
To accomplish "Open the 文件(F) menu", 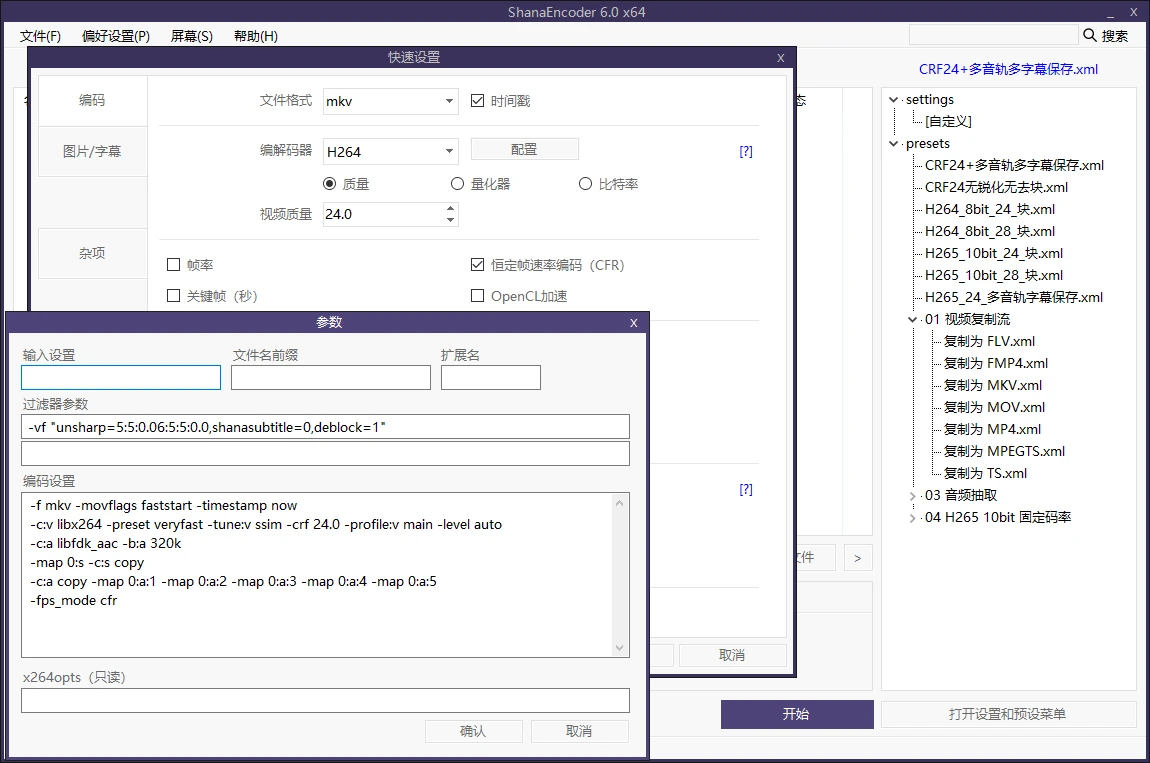I will pos(40,36).
